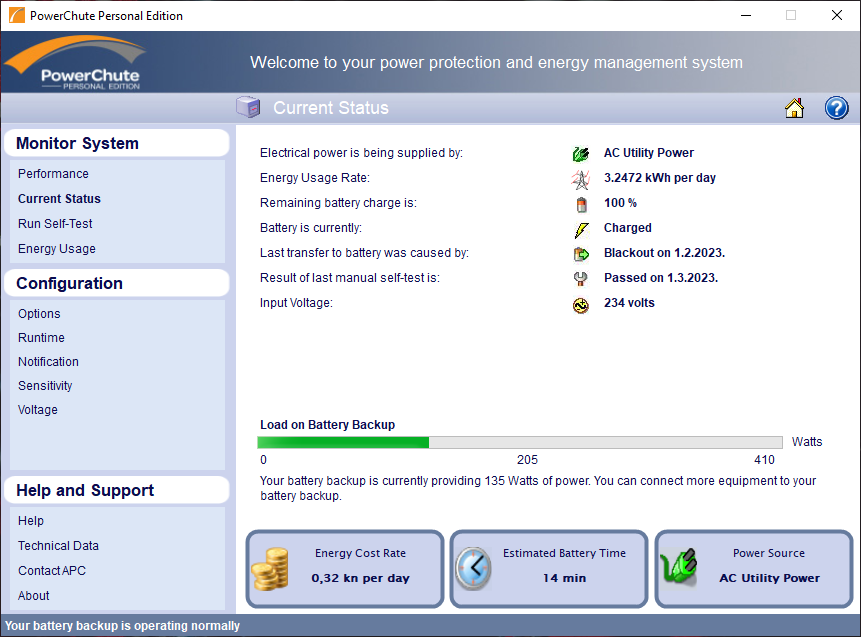Click the UPS icon beside Current Status heading
861x637 pixels.
(248, 107)
